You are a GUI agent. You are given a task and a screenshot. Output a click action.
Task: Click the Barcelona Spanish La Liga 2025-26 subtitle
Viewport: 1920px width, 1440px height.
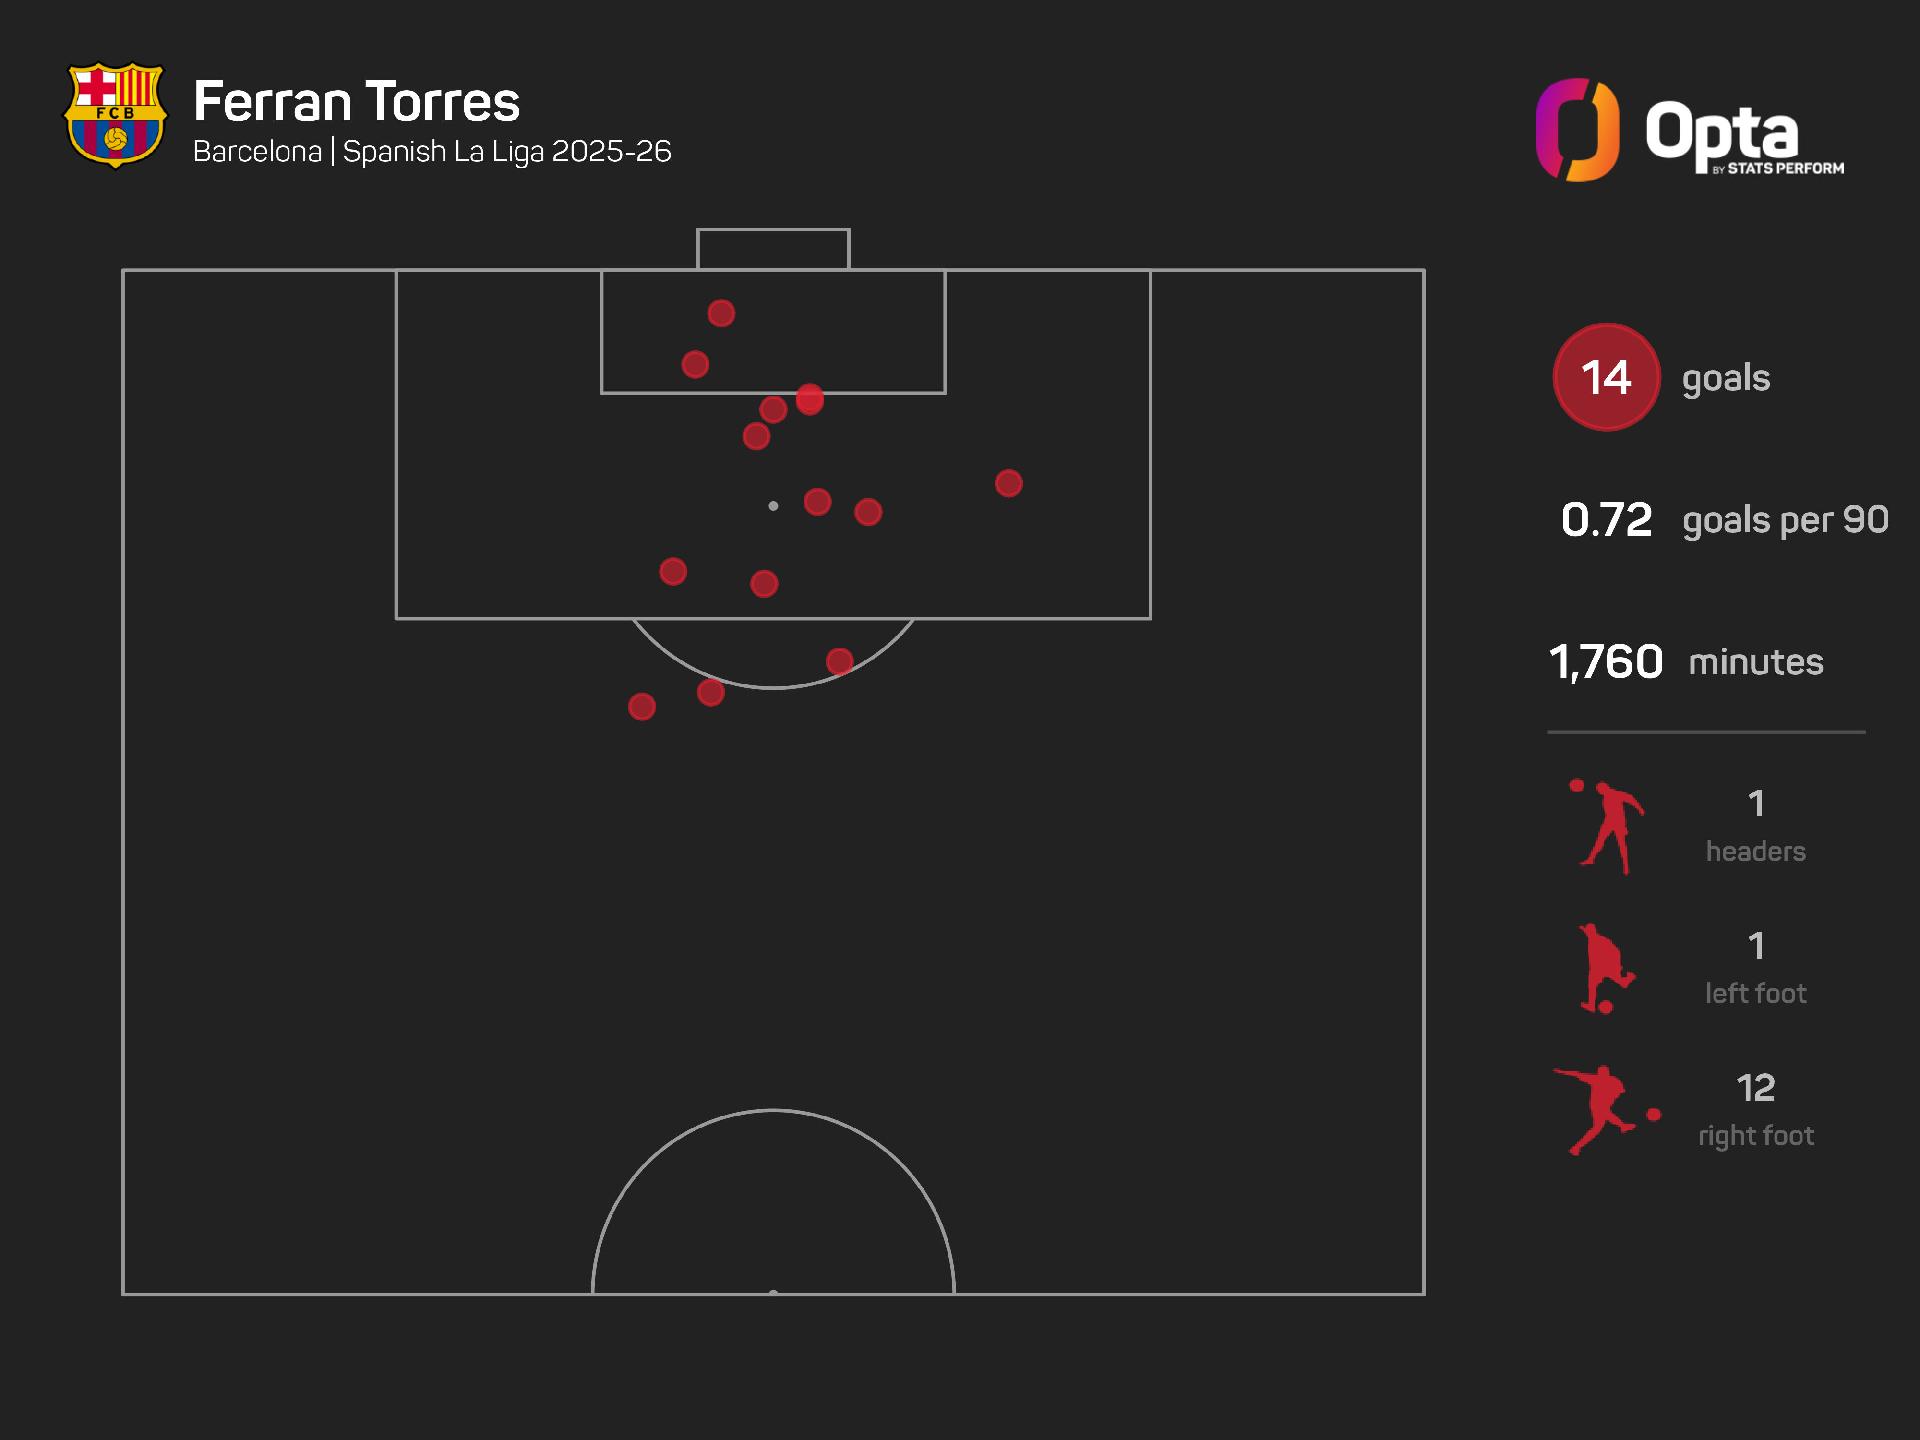click(x=432, y=152)
